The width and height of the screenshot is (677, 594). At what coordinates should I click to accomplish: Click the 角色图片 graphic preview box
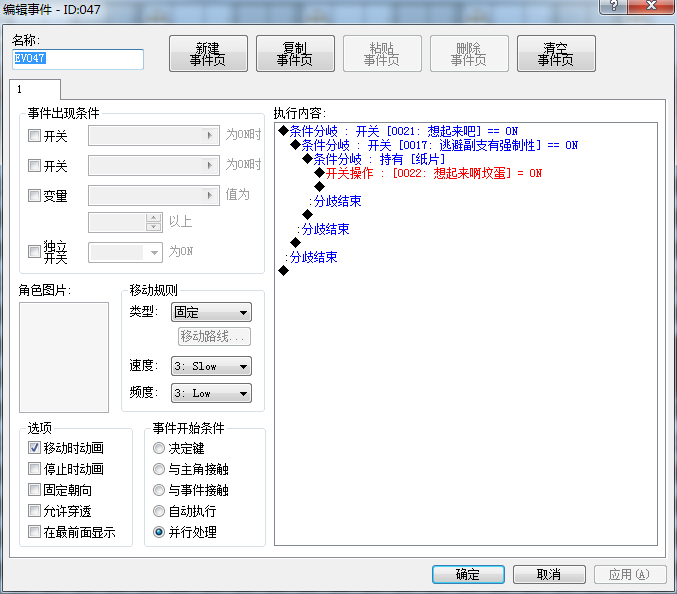tap(64, 357)
